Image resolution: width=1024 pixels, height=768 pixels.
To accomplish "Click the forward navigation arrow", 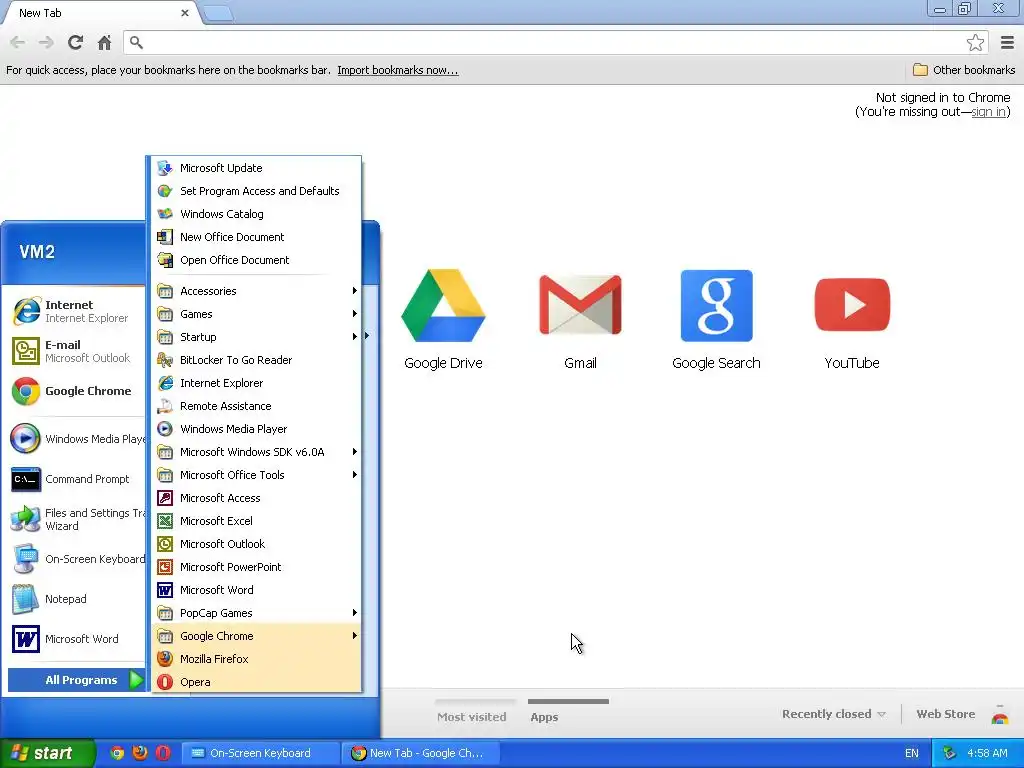I will (46, 42).
